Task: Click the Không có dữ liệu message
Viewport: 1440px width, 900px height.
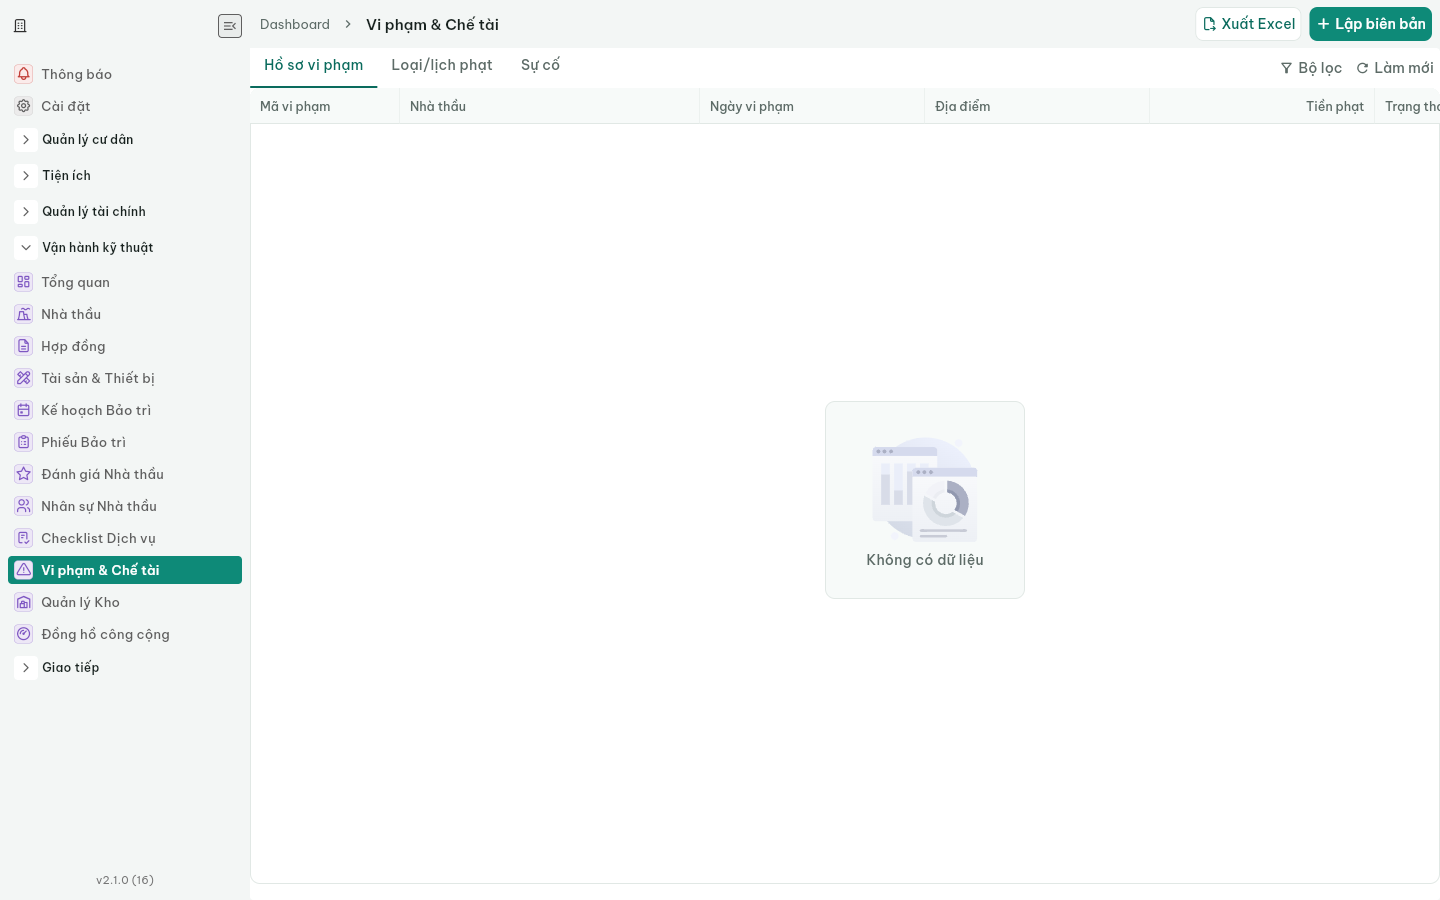Action: pos(925,560)
